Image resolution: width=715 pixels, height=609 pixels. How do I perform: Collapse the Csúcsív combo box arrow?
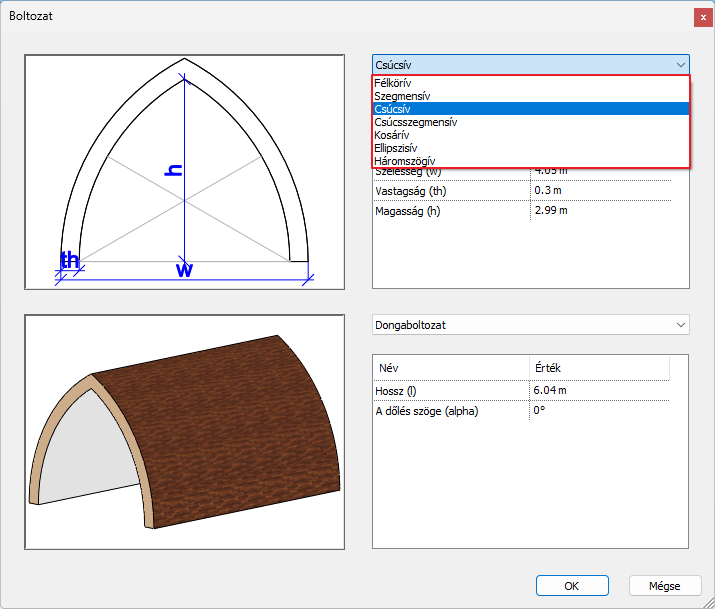pyautogui.click(x=681, y=64)
